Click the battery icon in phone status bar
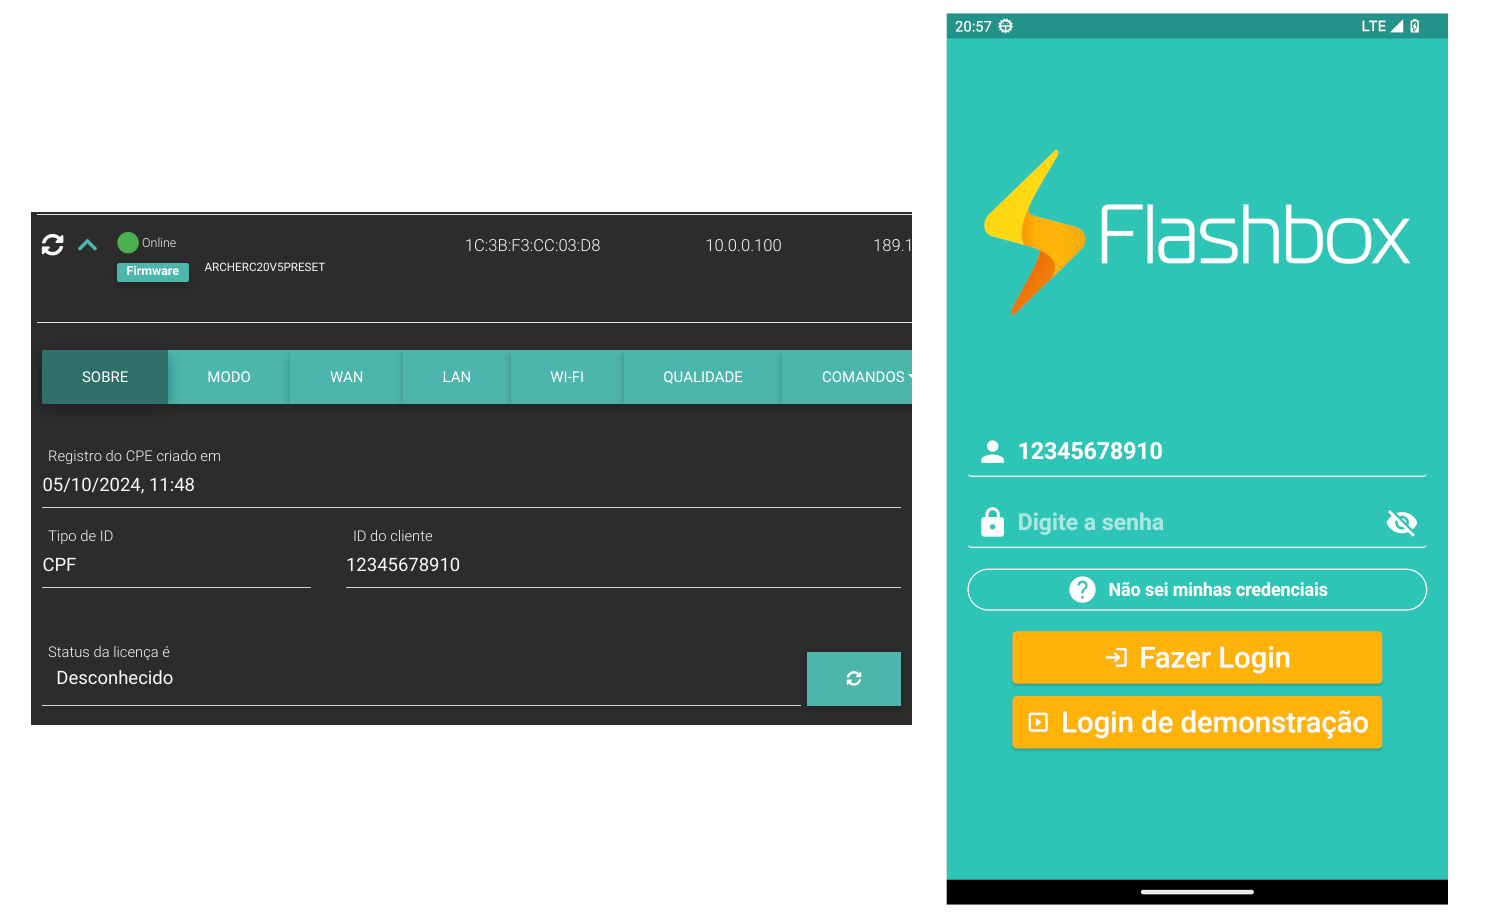The width and height of the screenshot is (1500, 913). tap(1415, 26)
